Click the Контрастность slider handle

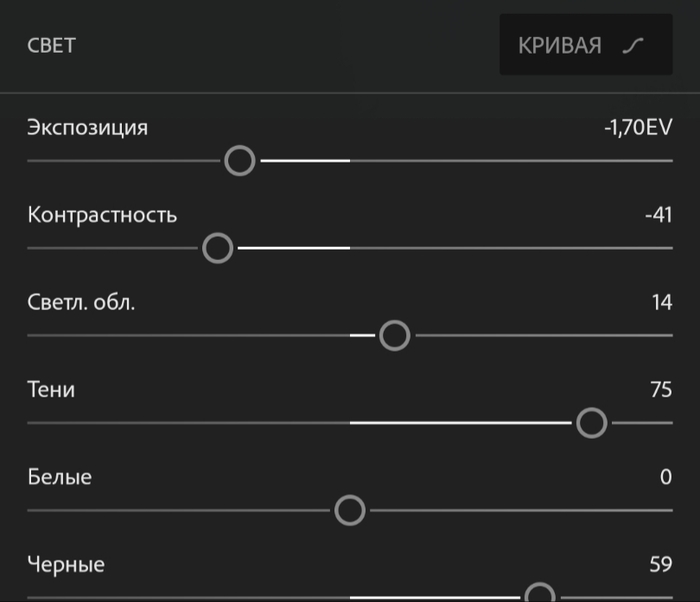[x=218, y=248]
